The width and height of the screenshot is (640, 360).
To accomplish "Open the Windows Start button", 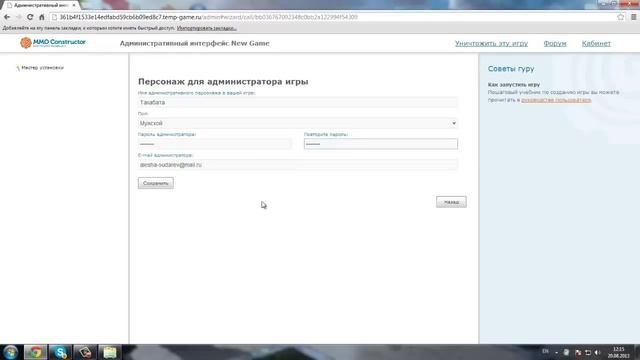I will (10, 352).
